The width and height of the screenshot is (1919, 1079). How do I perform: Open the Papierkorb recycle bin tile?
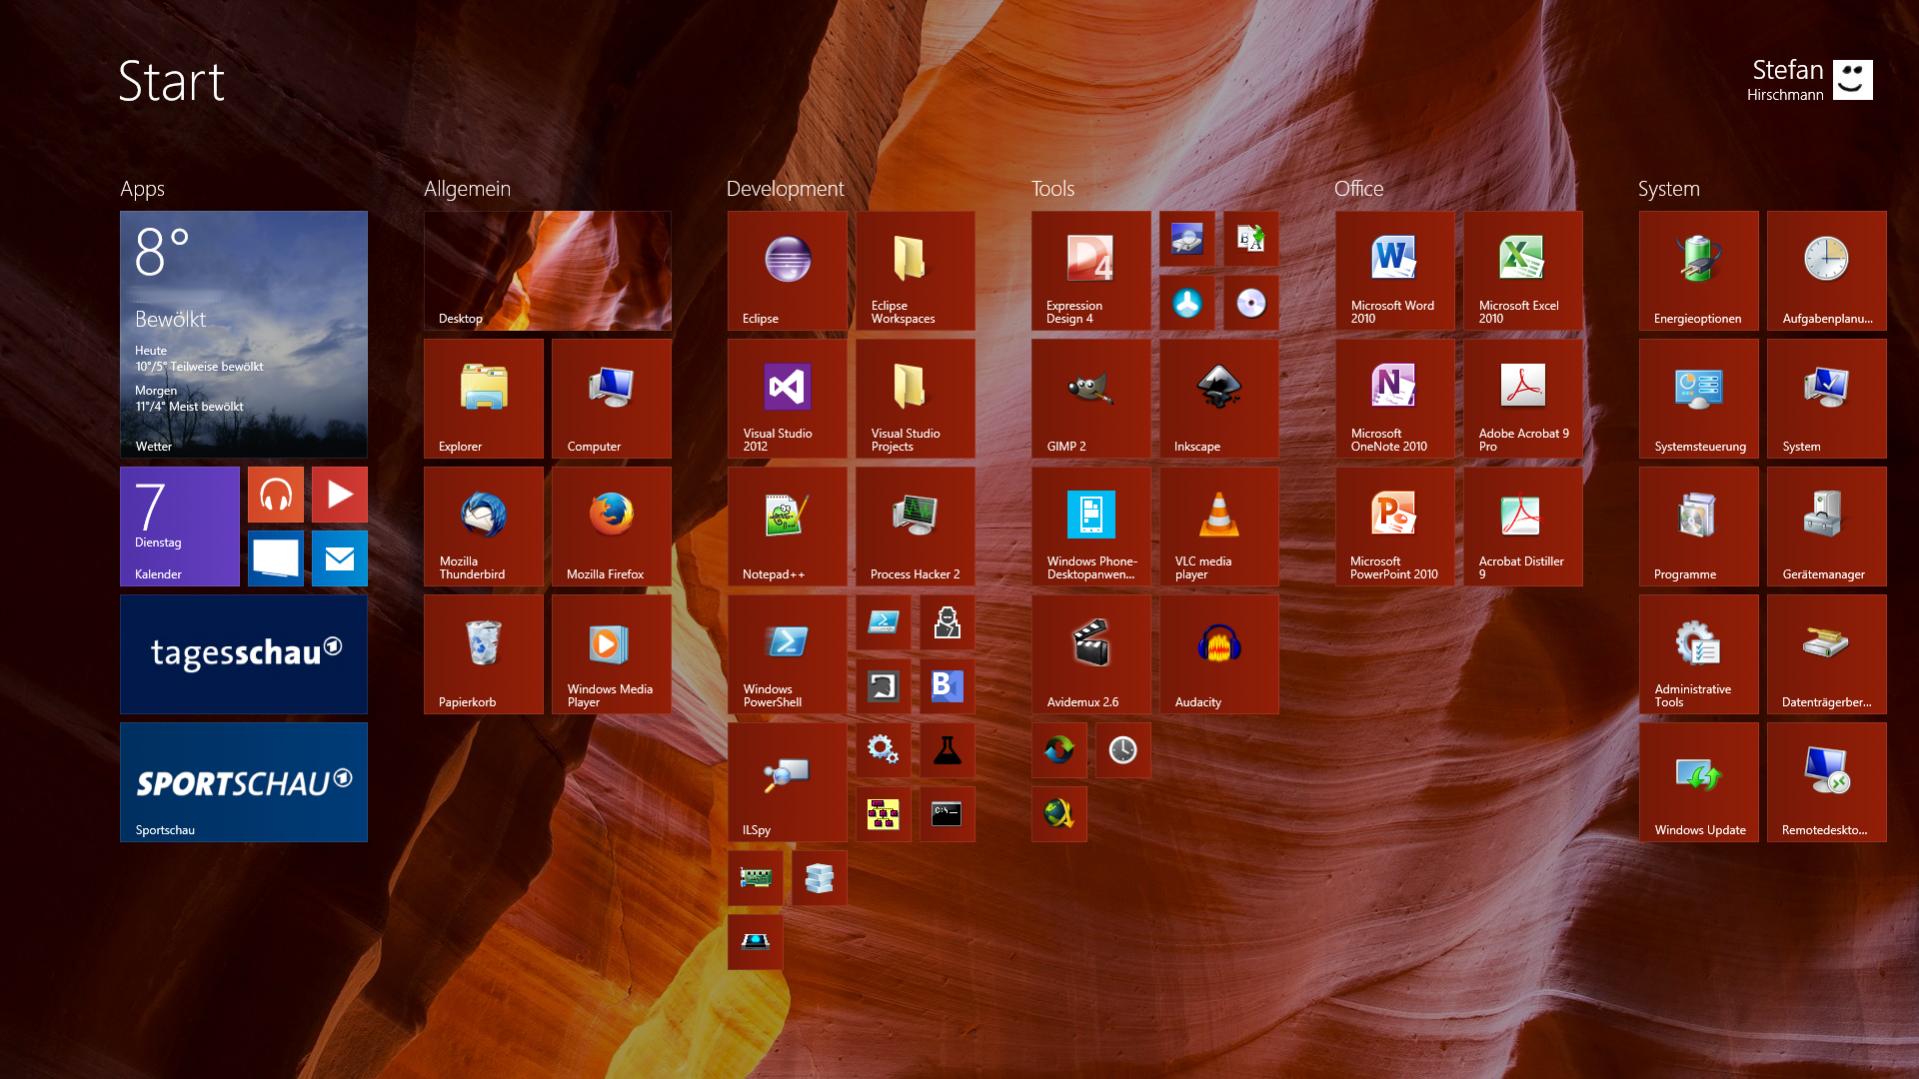pyautogui.click(x=483, y=654)
